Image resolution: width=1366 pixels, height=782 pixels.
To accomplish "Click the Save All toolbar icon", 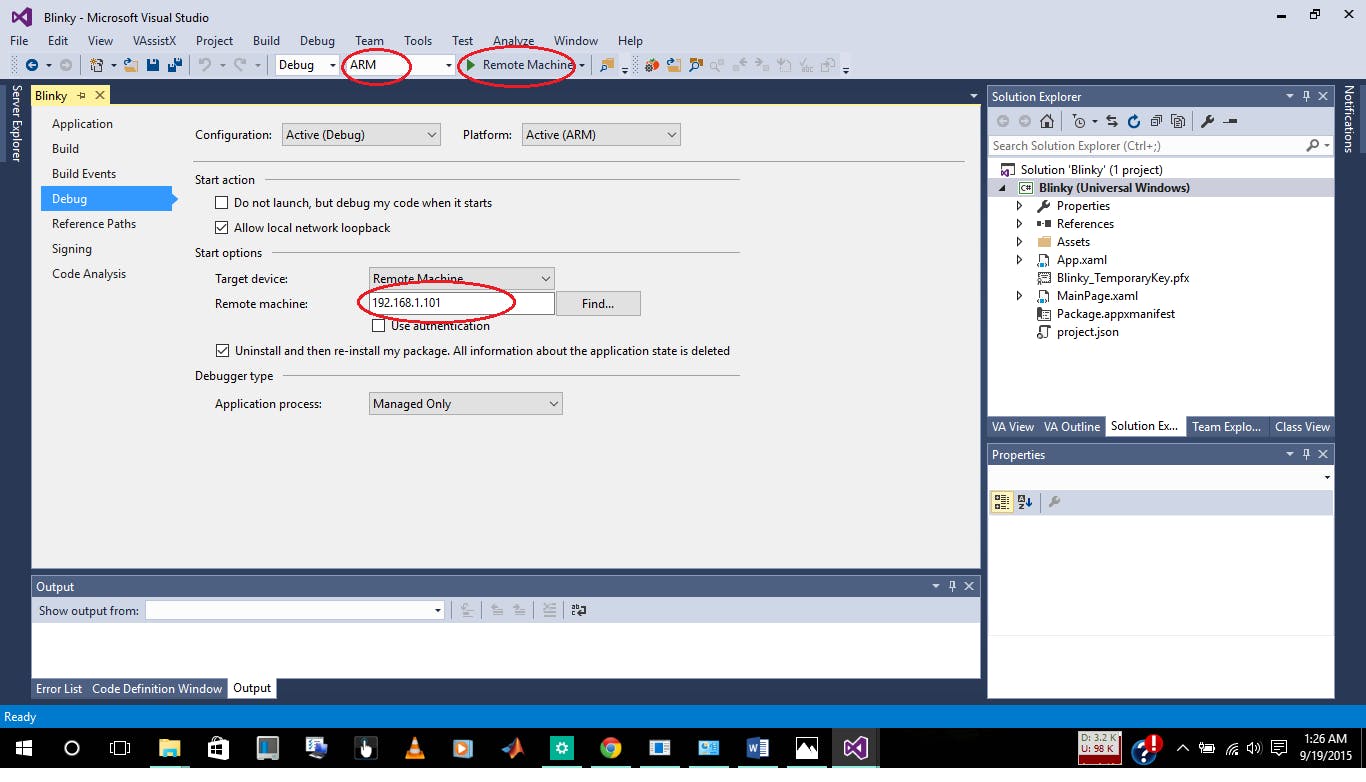I will click(173, 65).
